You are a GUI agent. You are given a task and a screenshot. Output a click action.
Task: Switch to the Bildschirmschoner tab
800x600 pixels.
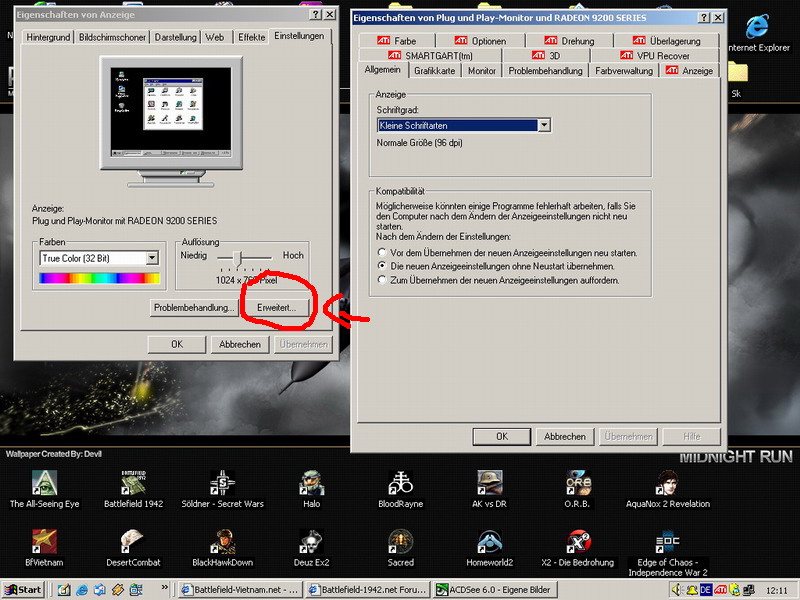(112, 37)
